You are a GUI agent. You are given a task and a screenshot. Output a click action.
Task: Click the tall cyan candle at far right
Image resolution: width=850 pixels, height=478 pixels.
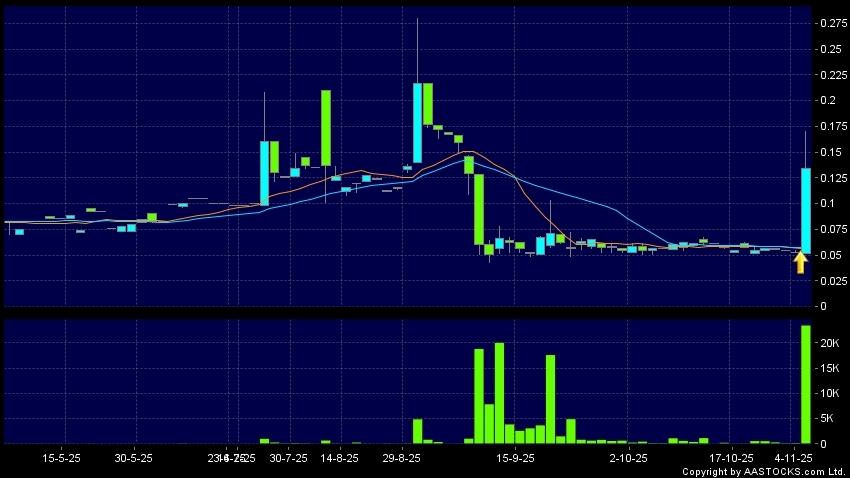point(805,210)
